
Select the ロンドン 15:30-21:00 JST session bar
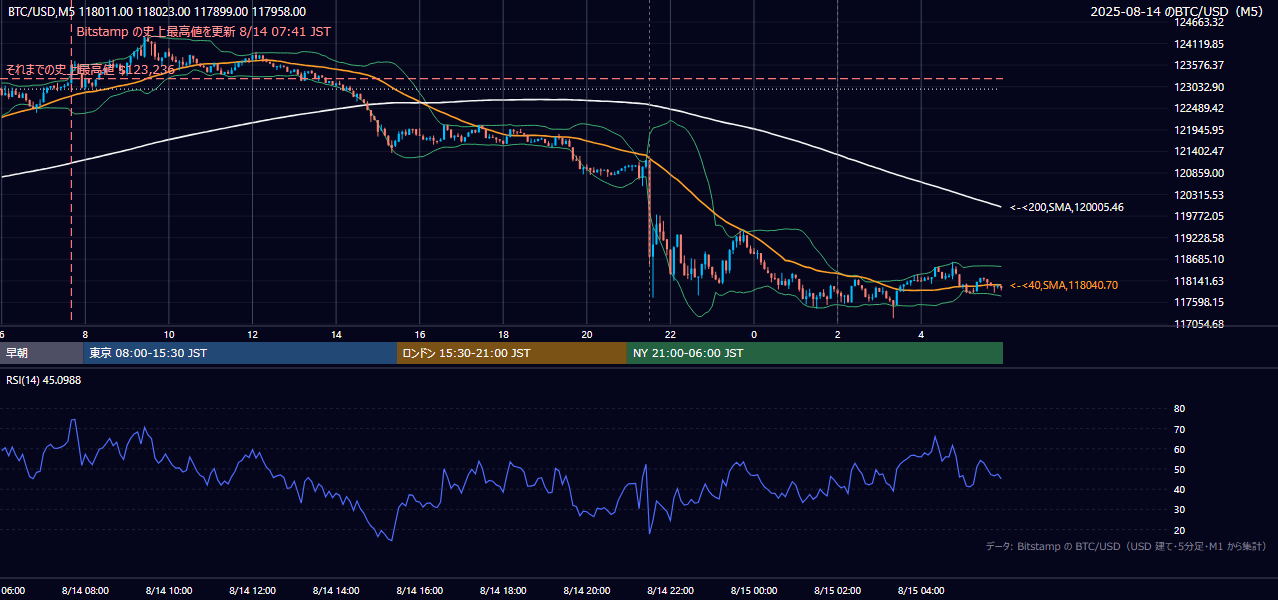pos(512,353)
